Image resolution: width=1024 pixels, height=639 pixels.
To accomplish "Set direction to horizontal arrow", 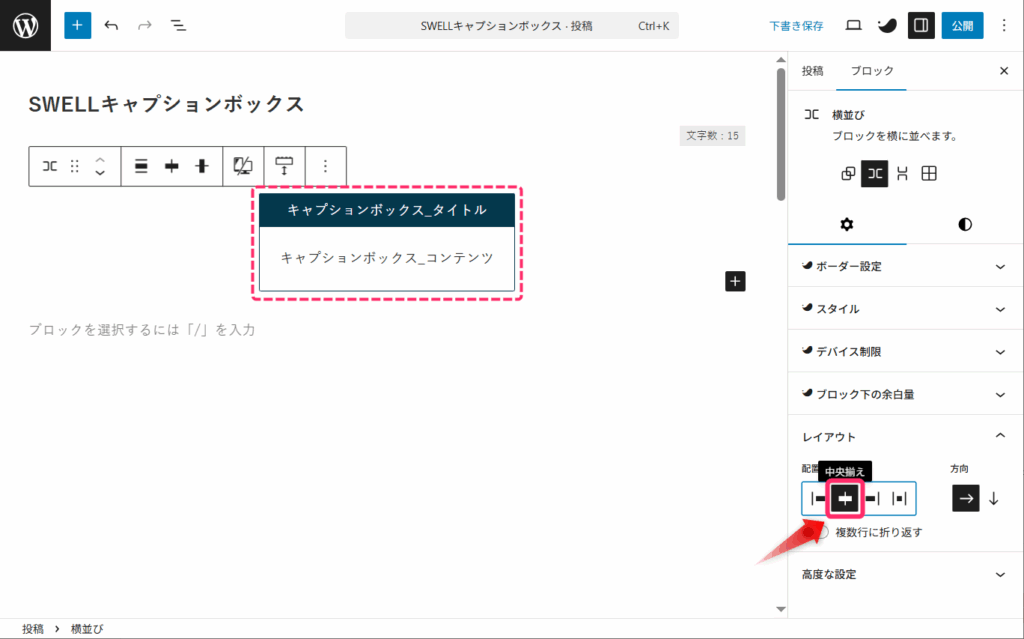I will point(966,499).
